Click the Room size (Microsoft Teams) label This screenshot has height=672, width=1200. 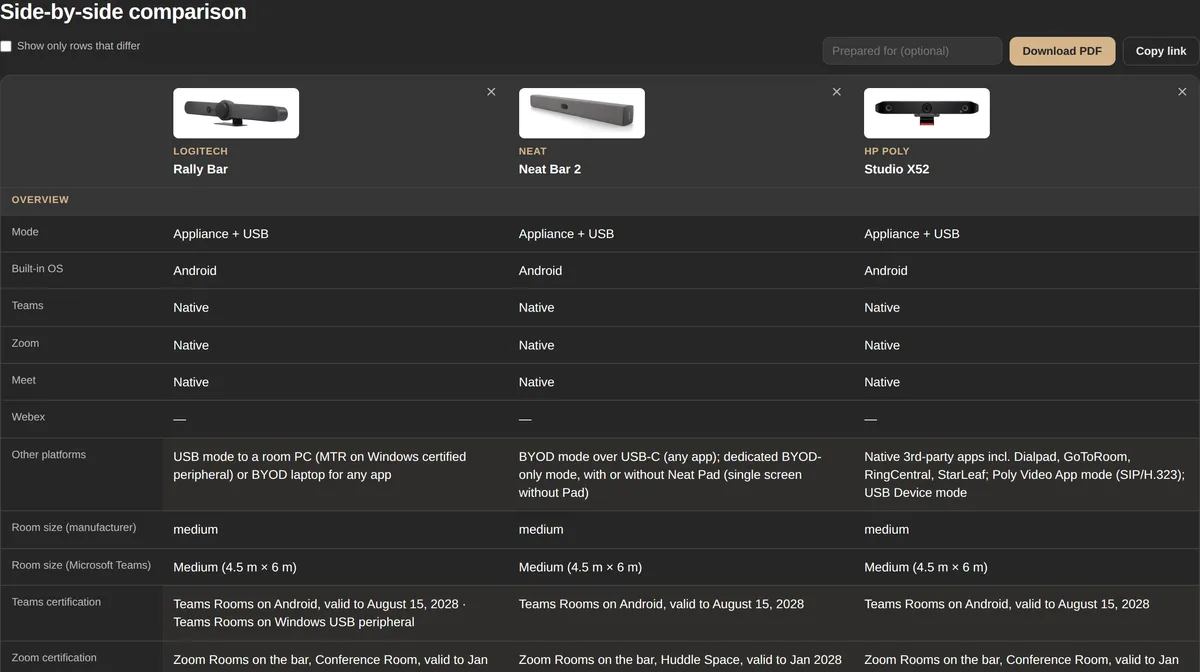coord(81,565)
